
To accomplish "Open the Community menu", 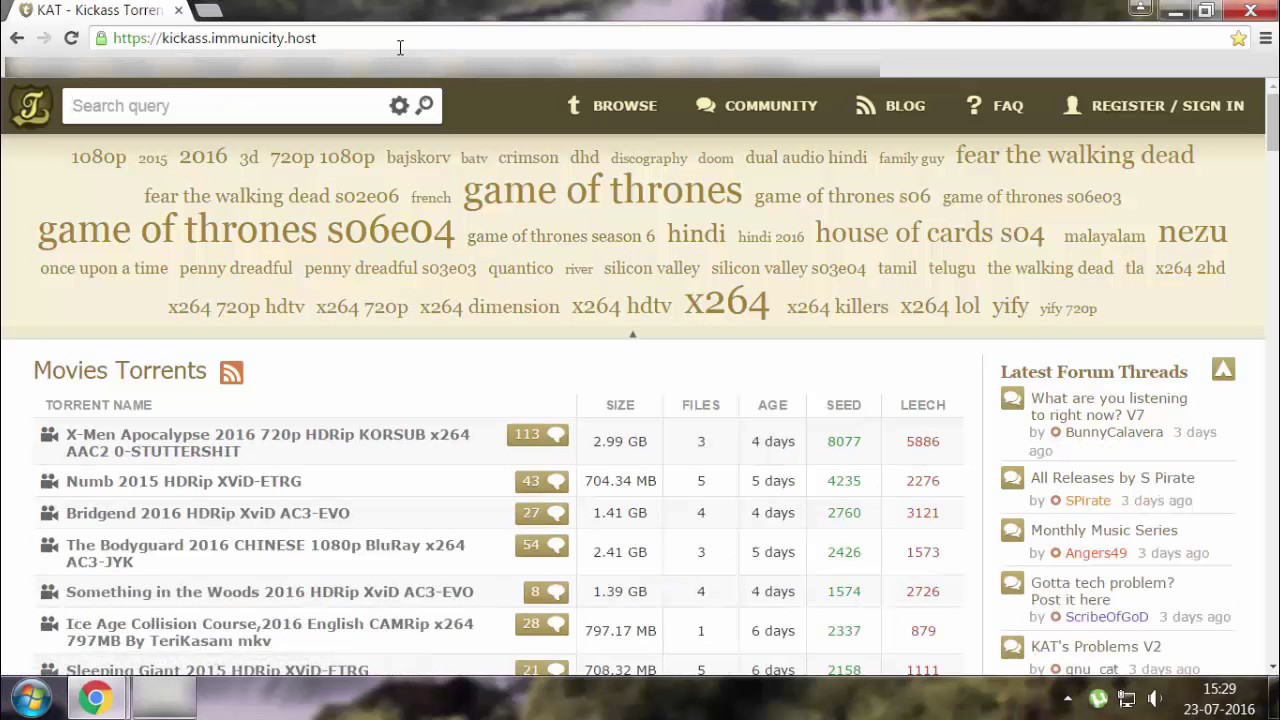I will pos(757,106).
